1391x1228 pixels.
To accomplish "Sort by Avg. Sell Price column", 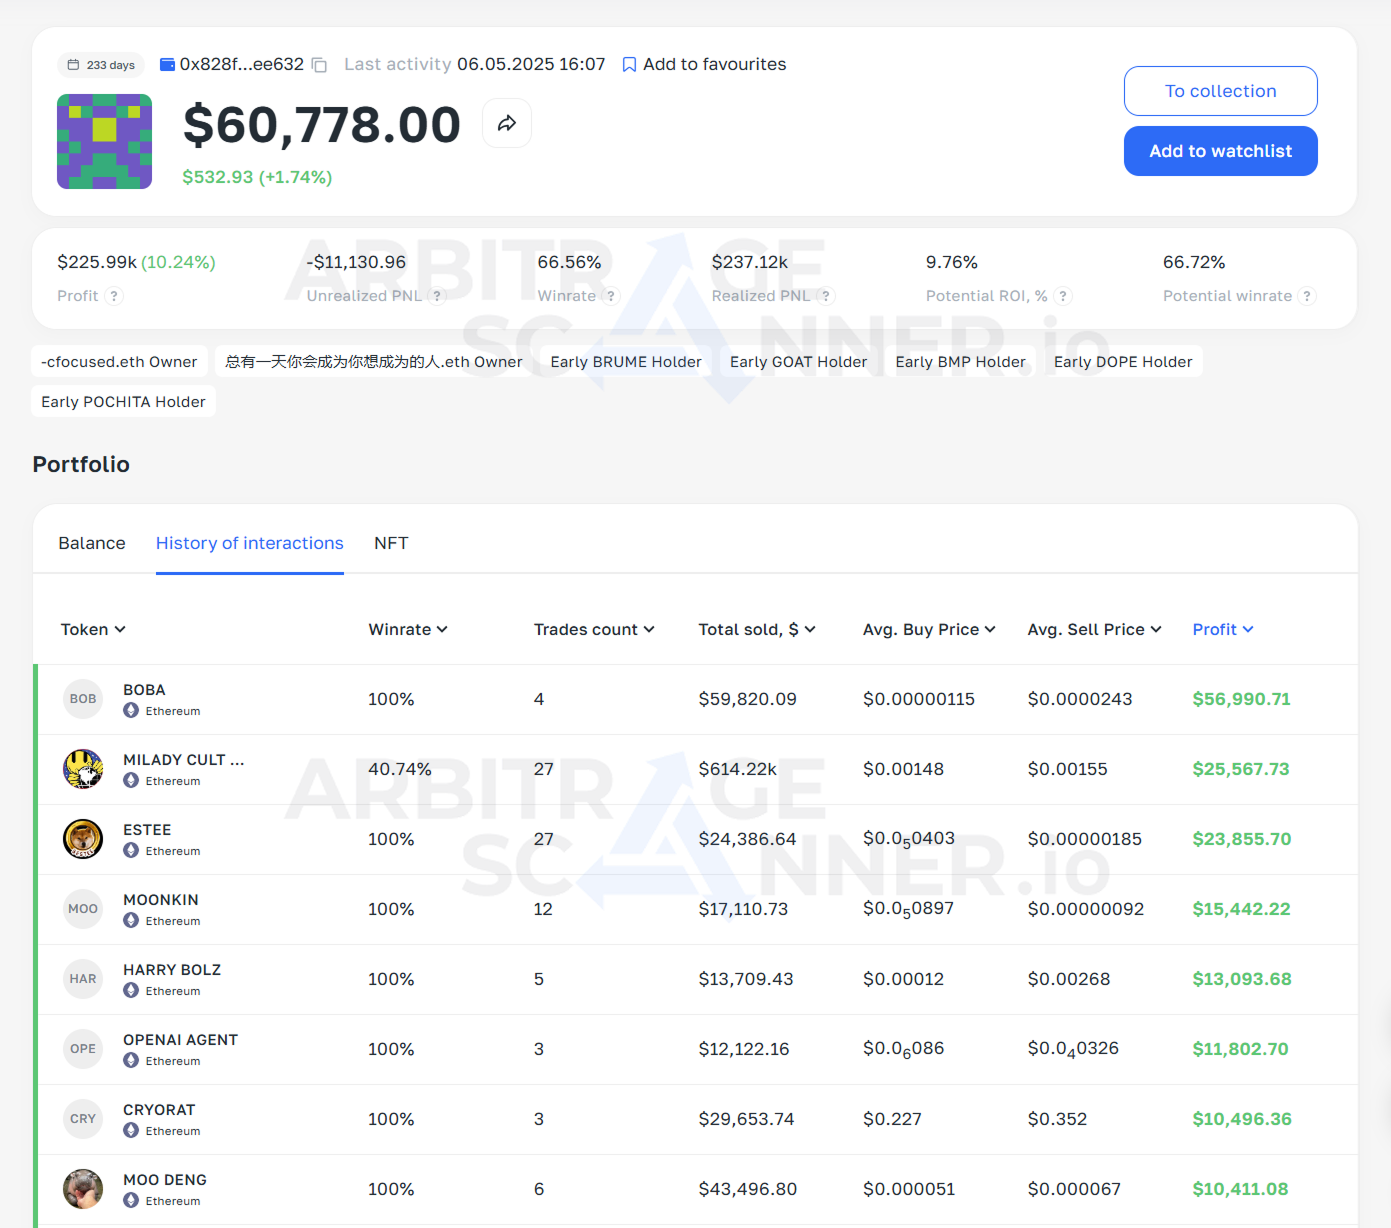I will pos(1095,629).
